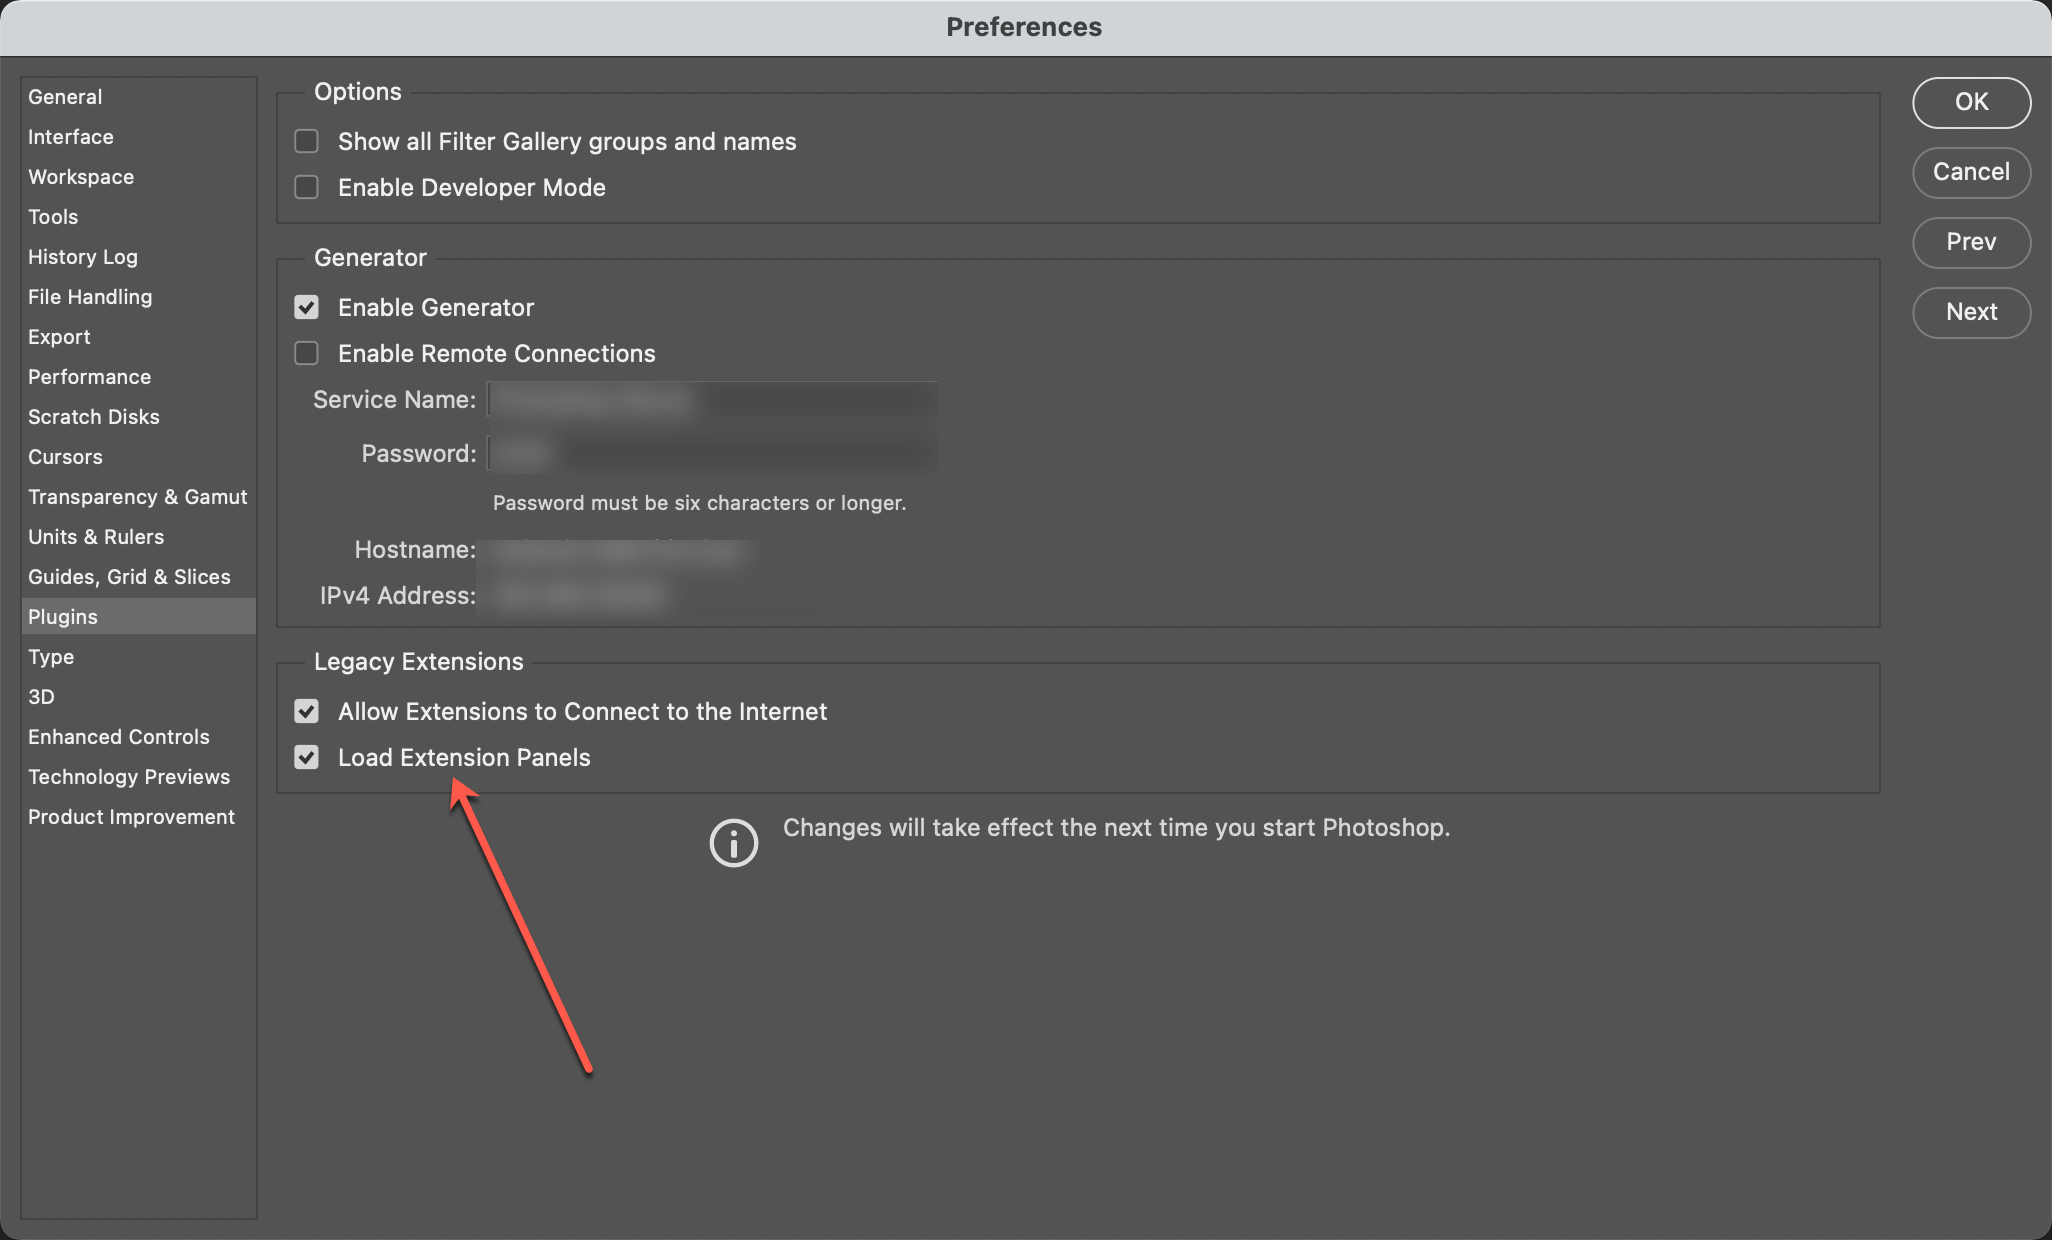The height and width of the screenshot is (1240, 2052).
Task: Uncheck Allow Extensions to Connect to the Internet
Action: tap(306, 711)
